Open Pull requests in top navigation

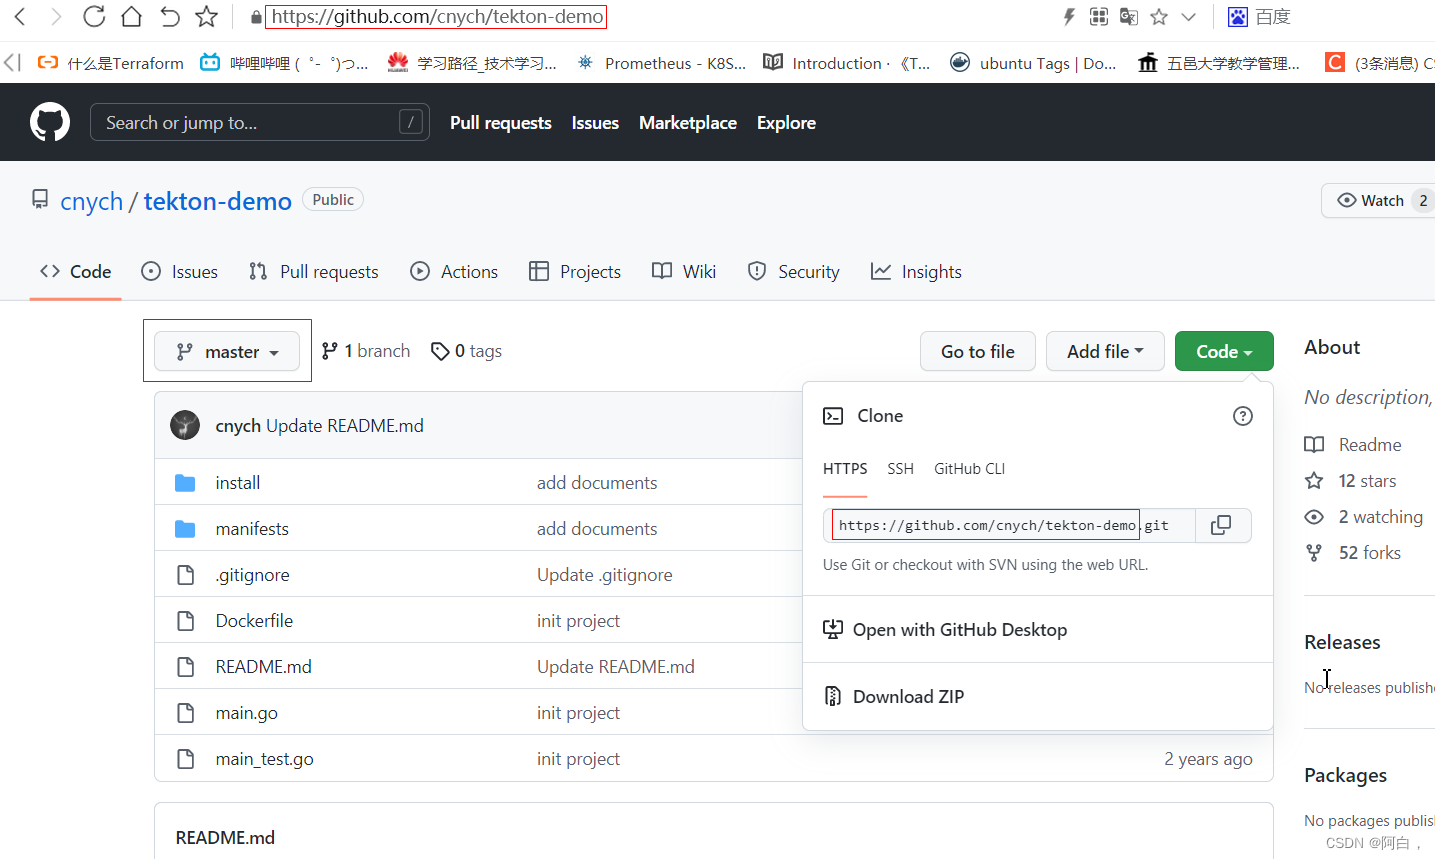click(501, 123)
